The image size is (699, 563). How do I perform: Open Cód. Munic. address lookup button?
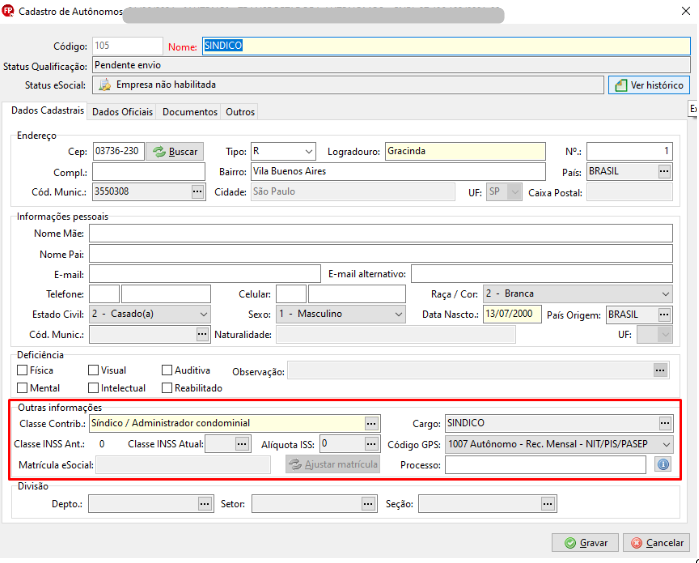tap(197, 192)
